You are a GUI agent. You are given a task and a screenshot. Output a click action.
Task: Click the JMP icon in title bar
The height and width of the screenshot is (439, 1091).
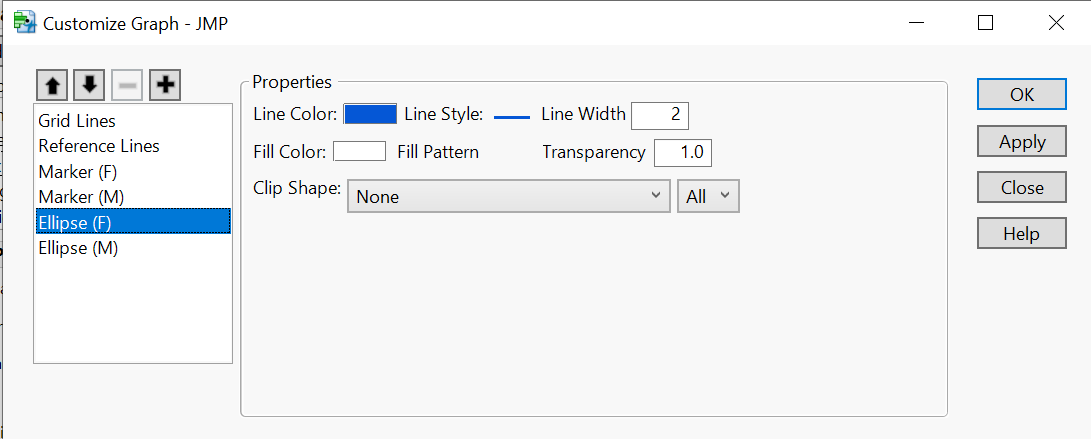click(24, 22)
